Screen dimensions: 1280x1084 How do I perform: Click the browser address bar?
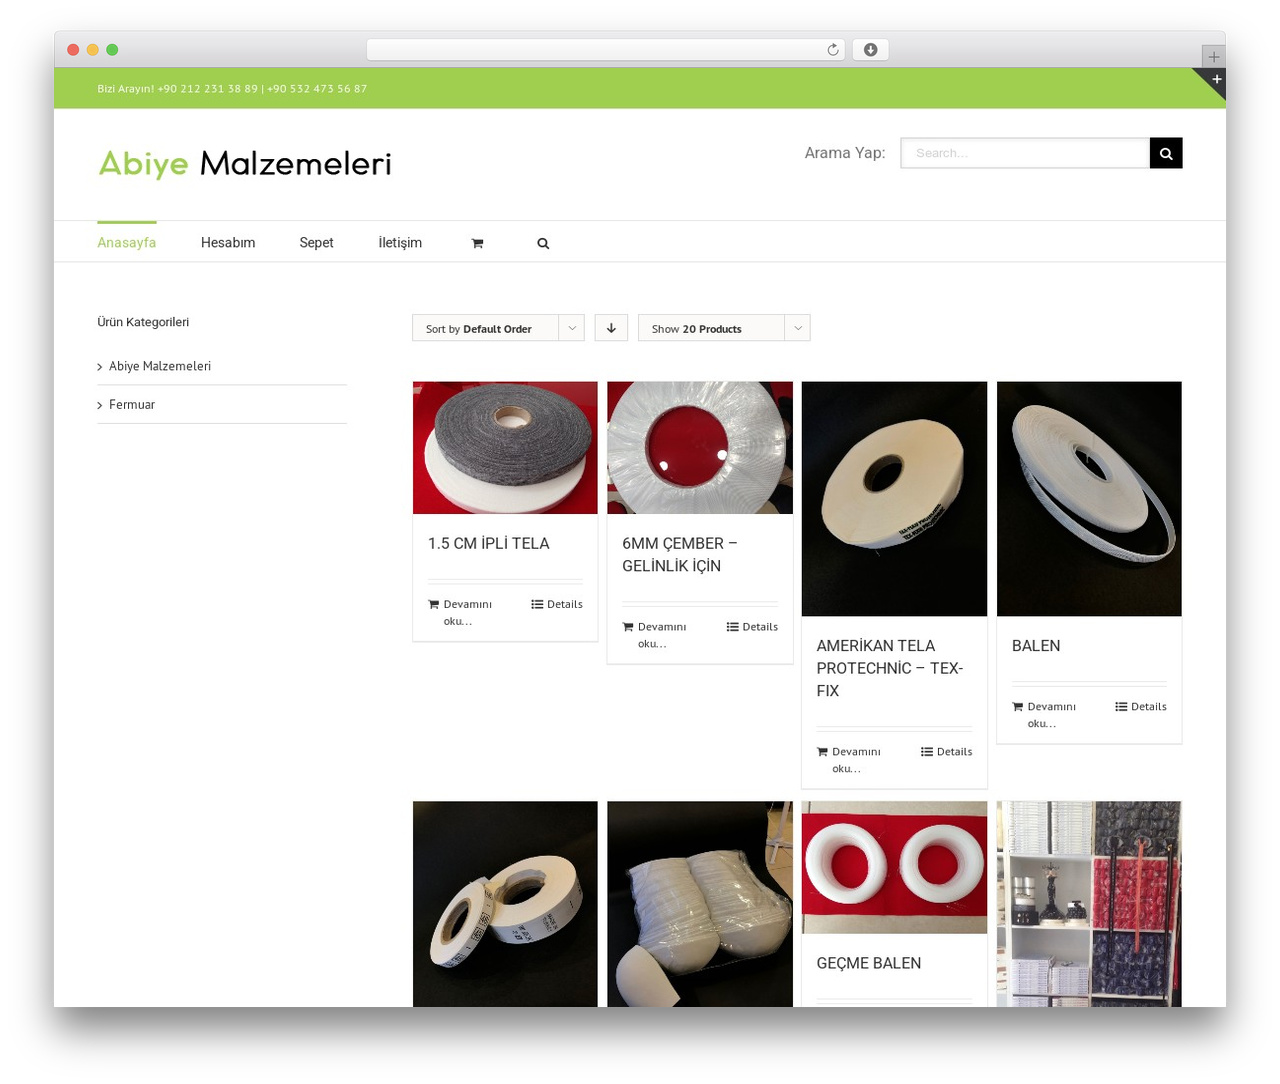click(606, 50)
